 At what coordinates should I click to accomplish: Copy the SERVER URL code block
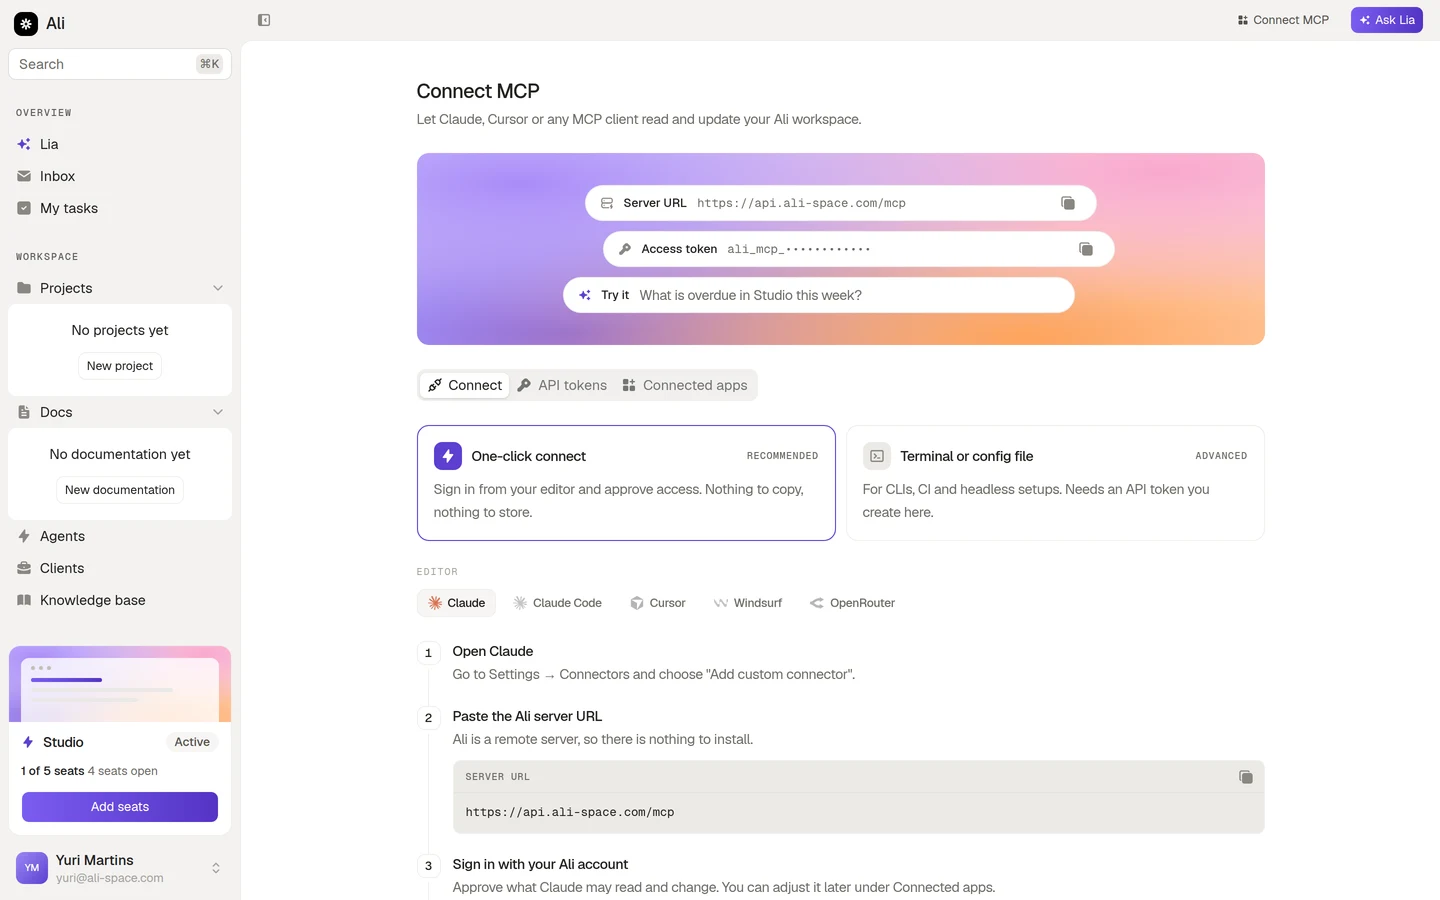1246,777
